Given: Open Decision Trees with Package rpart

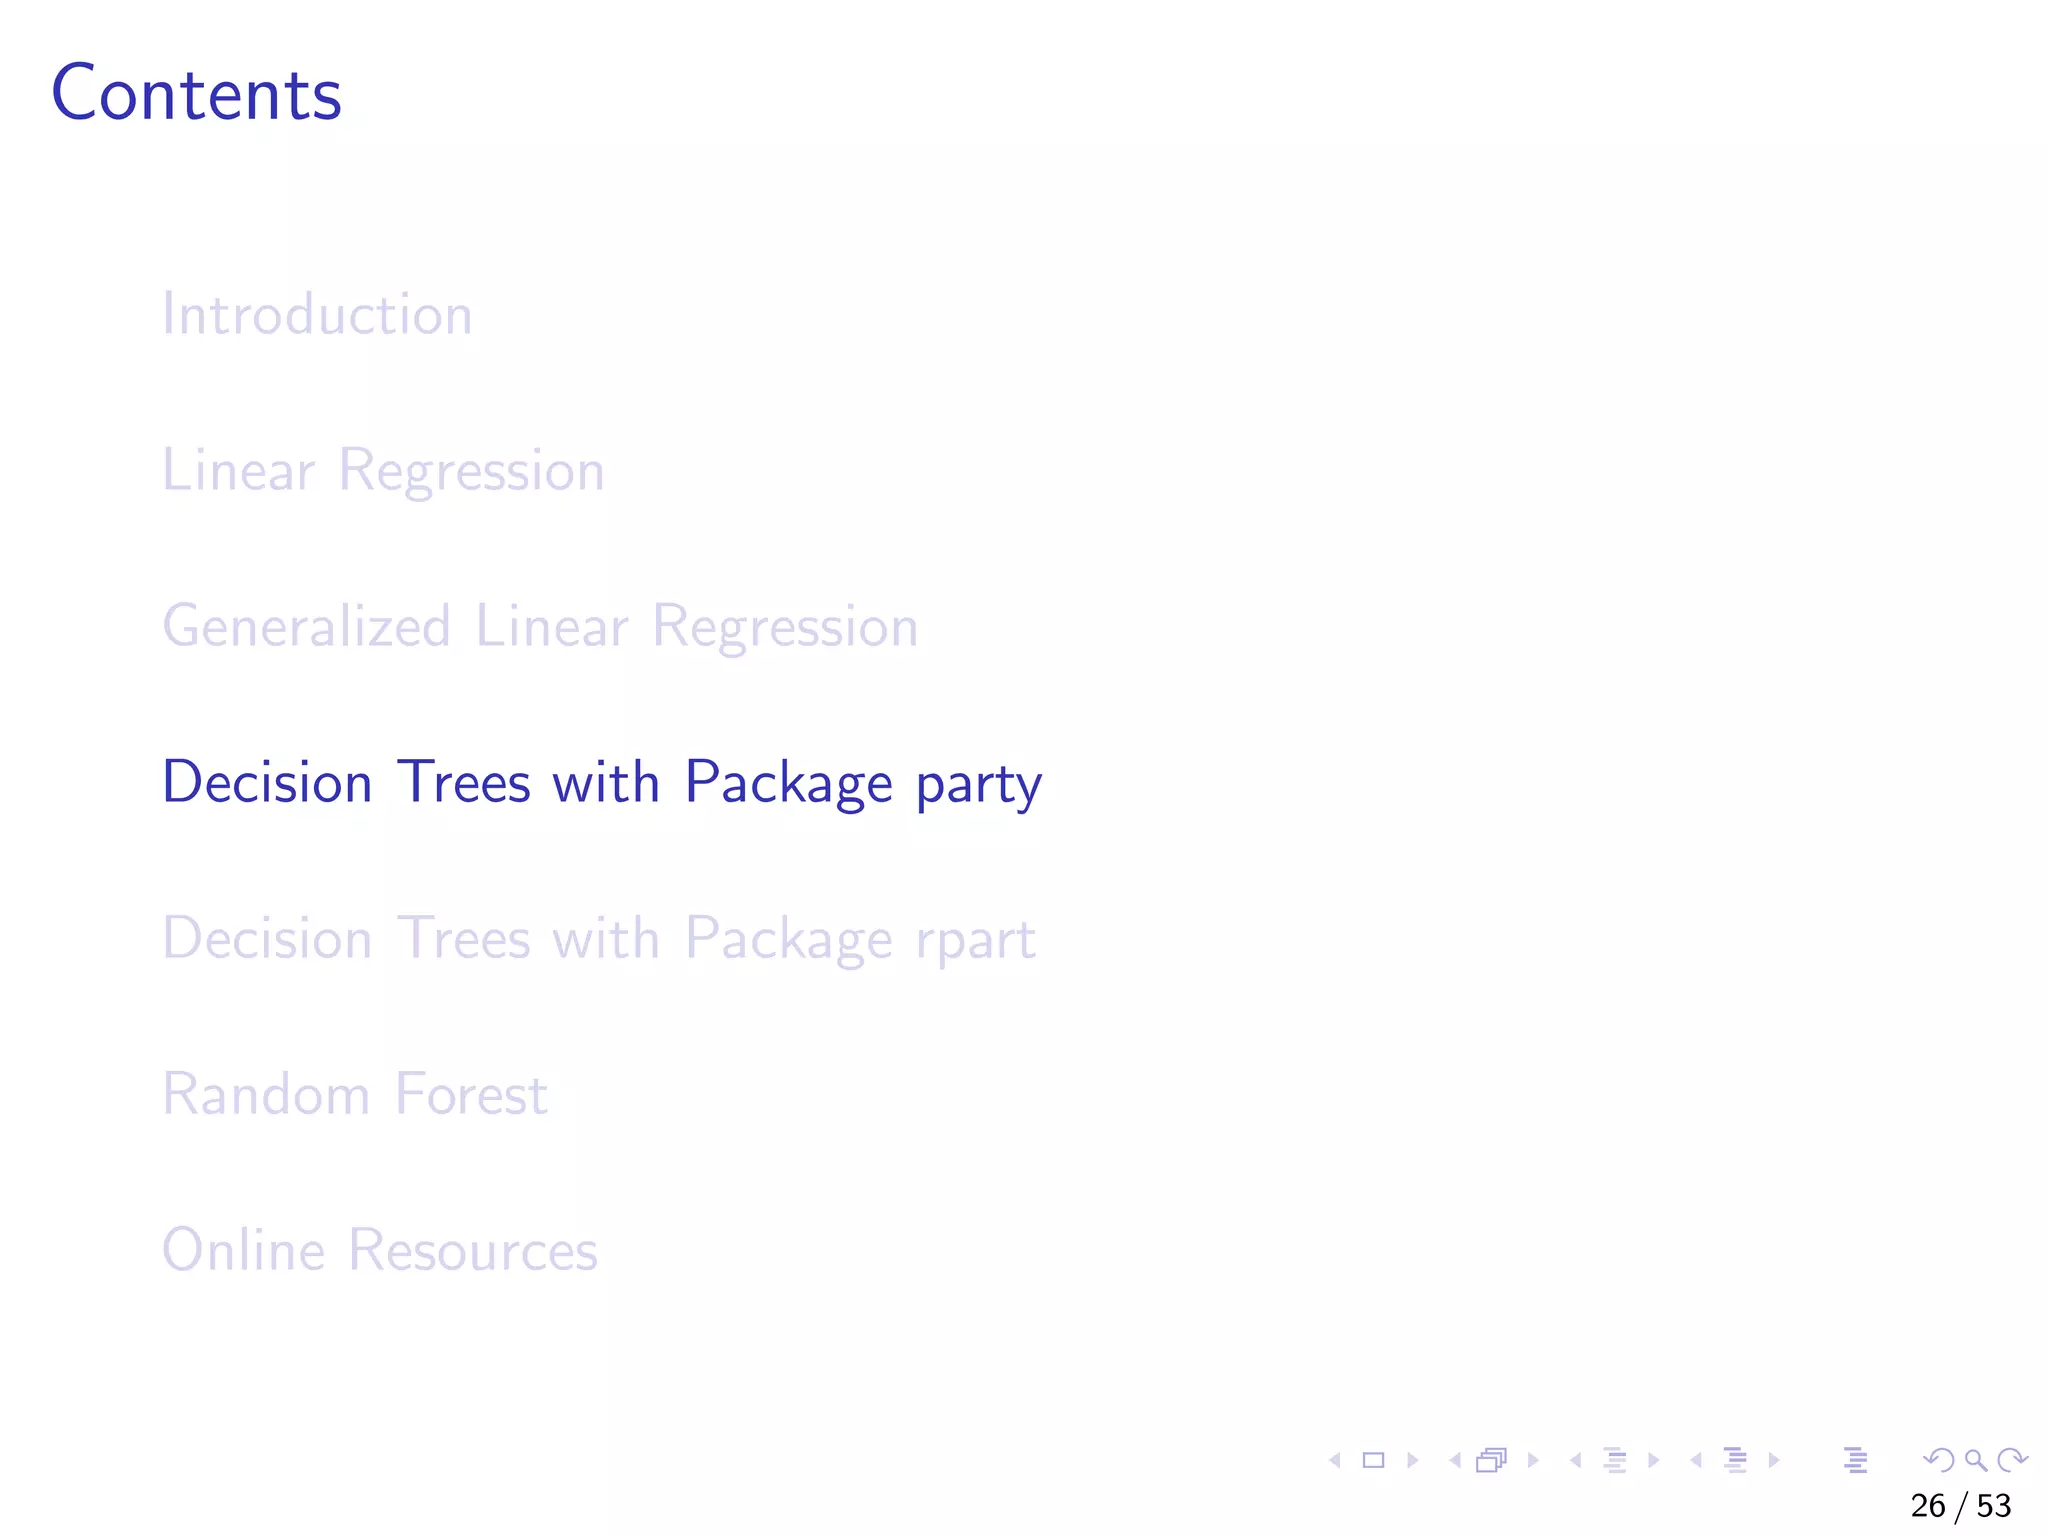Looking at the screenshot, I should pos(599,939).
